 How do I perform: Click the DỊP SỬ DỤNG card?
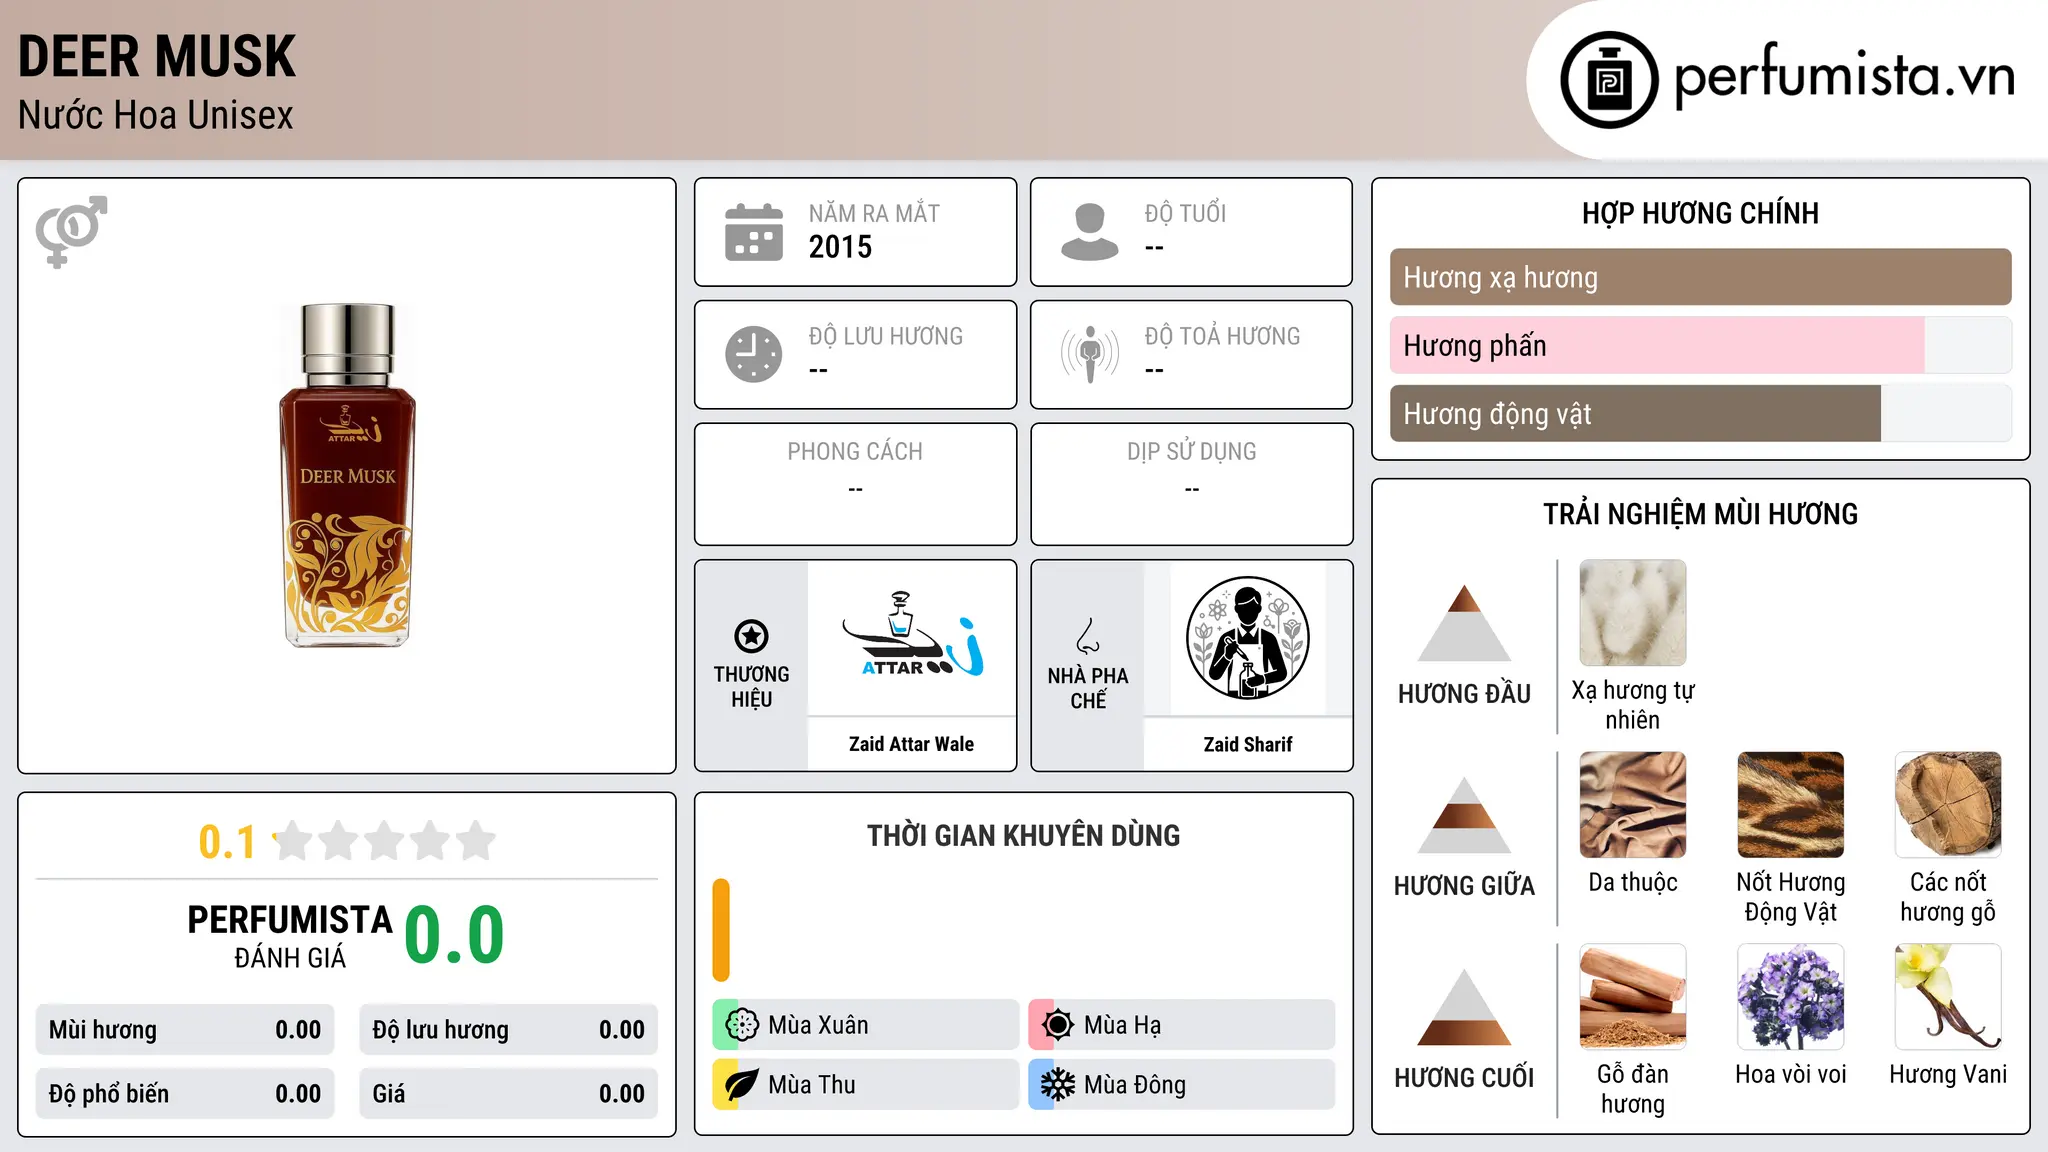1192,484
